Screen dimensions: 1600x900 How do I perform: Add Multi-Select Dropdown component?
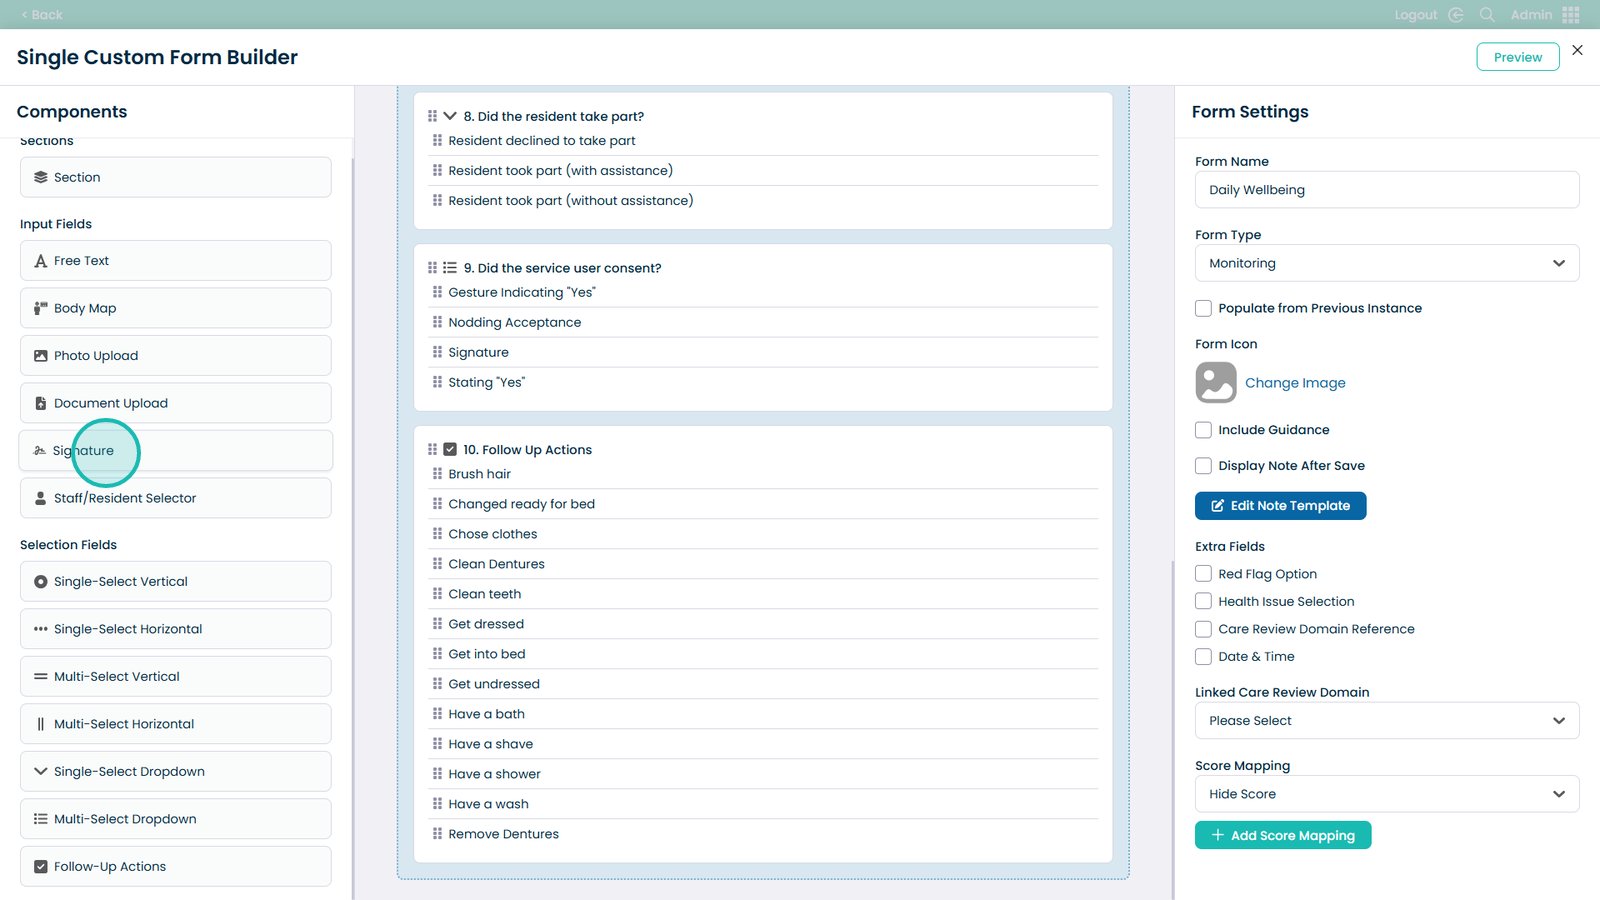click(176, 819)
